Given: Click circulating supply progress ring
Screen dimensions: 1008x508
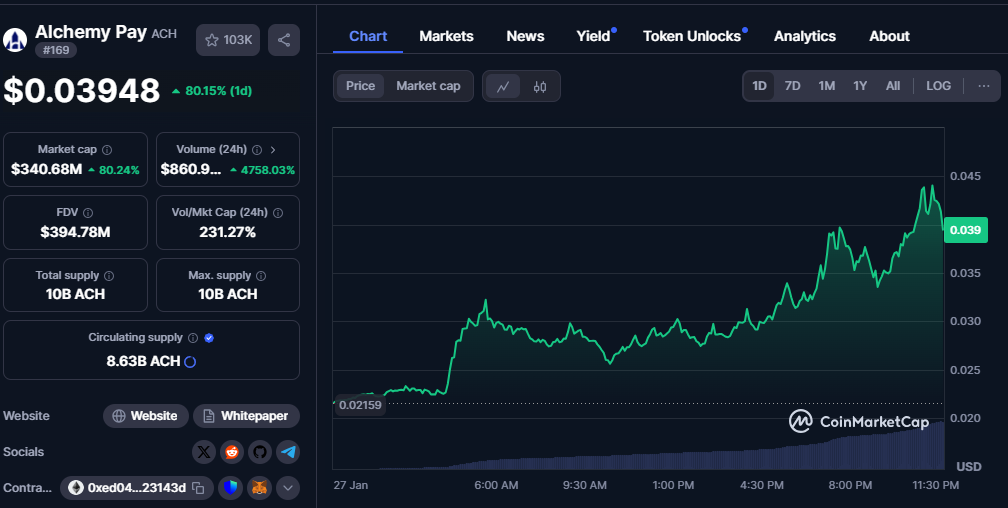Looking at the screenshot, I should (x=190, y=362).
